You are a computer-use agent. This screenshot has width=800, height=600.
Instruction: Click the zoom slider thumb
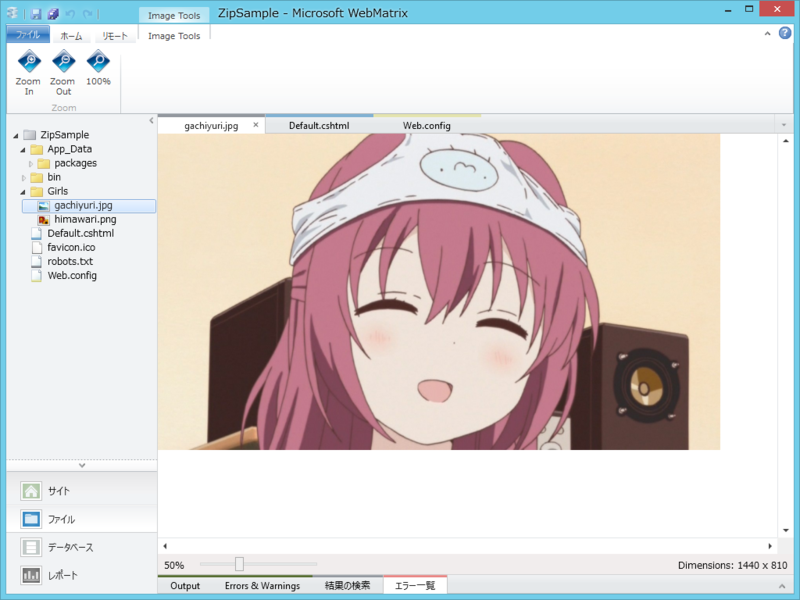239,564
